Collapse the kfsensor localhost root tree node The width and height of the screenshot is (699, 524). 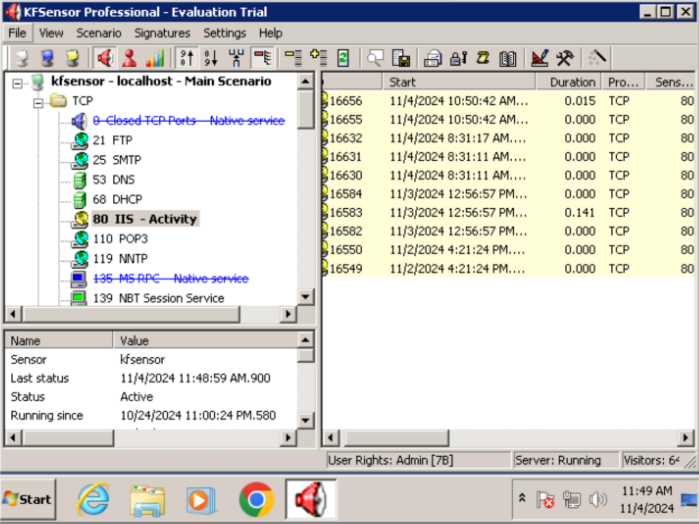coord(18,82)
